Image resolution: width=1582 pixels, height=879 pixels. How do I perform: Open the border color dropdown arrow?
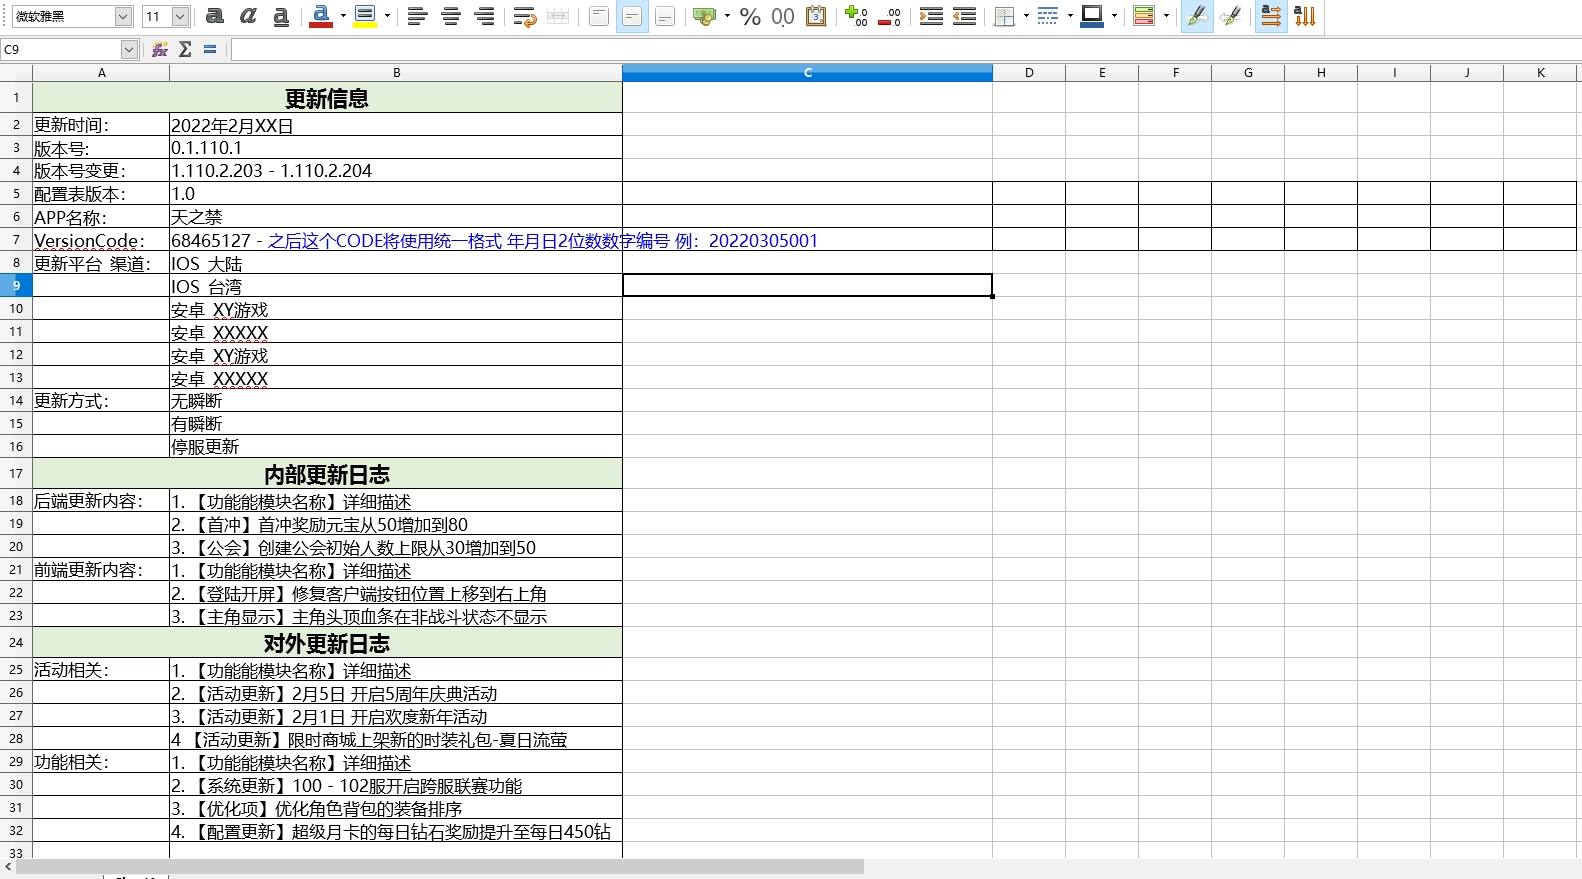coord(1114,16)
